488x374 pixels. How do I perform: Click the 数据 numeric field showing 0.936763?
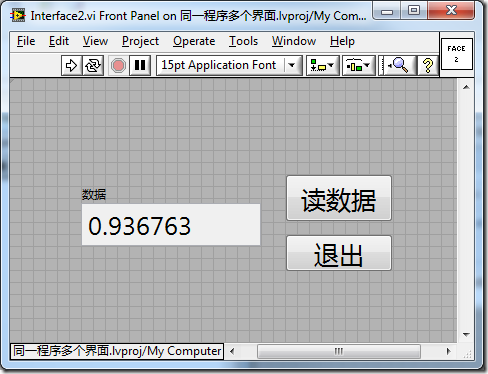pos(171,224)
